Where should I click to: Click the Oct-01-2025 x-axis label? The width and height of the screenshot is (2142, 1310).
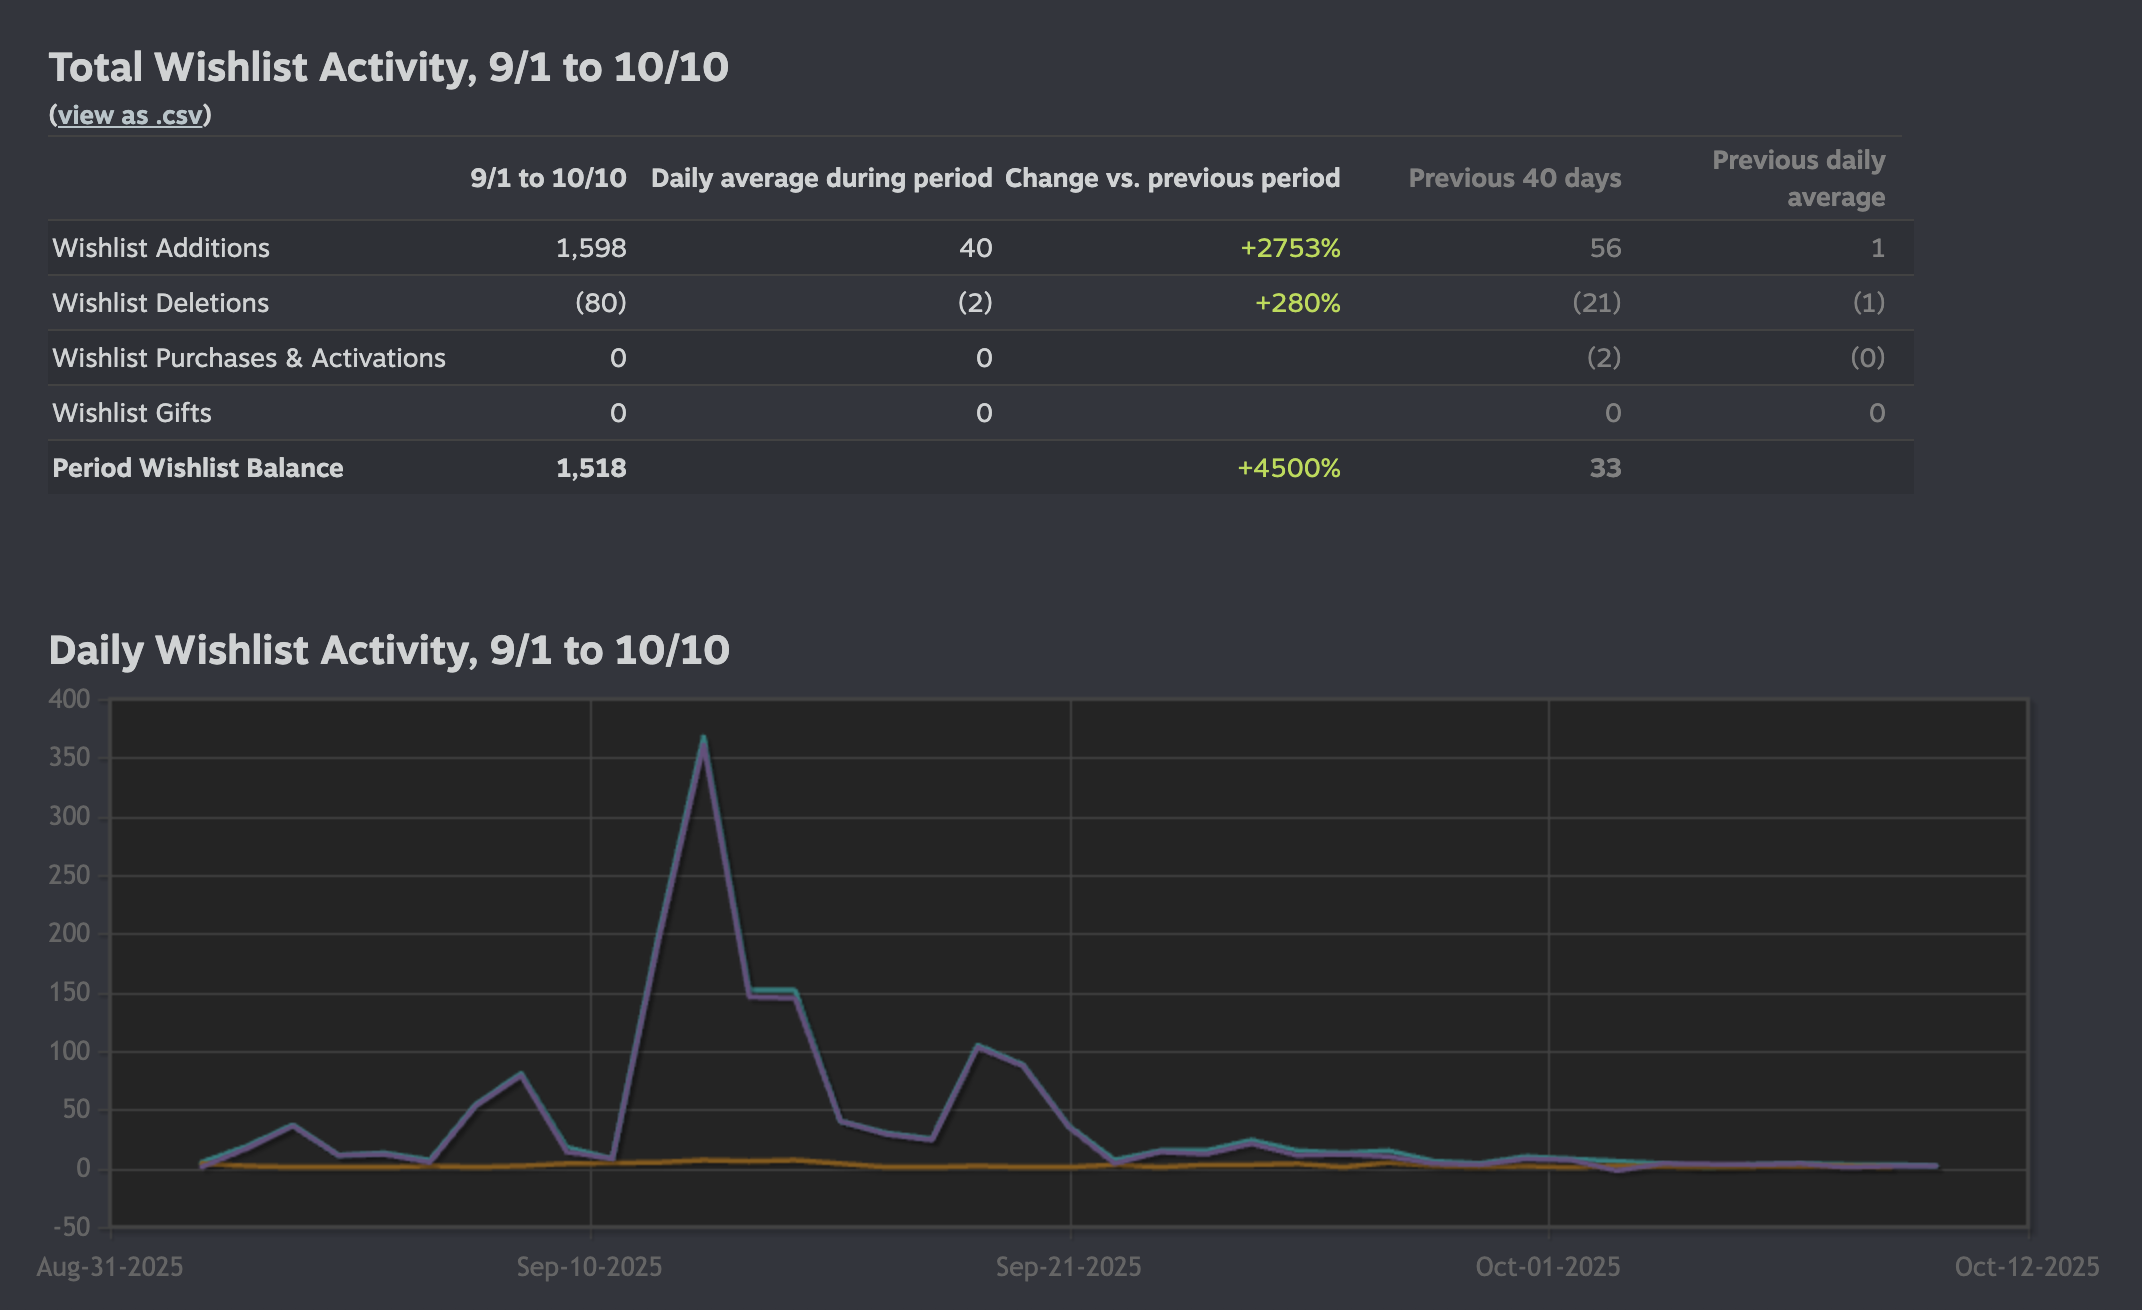[x=1547, y=1267]
